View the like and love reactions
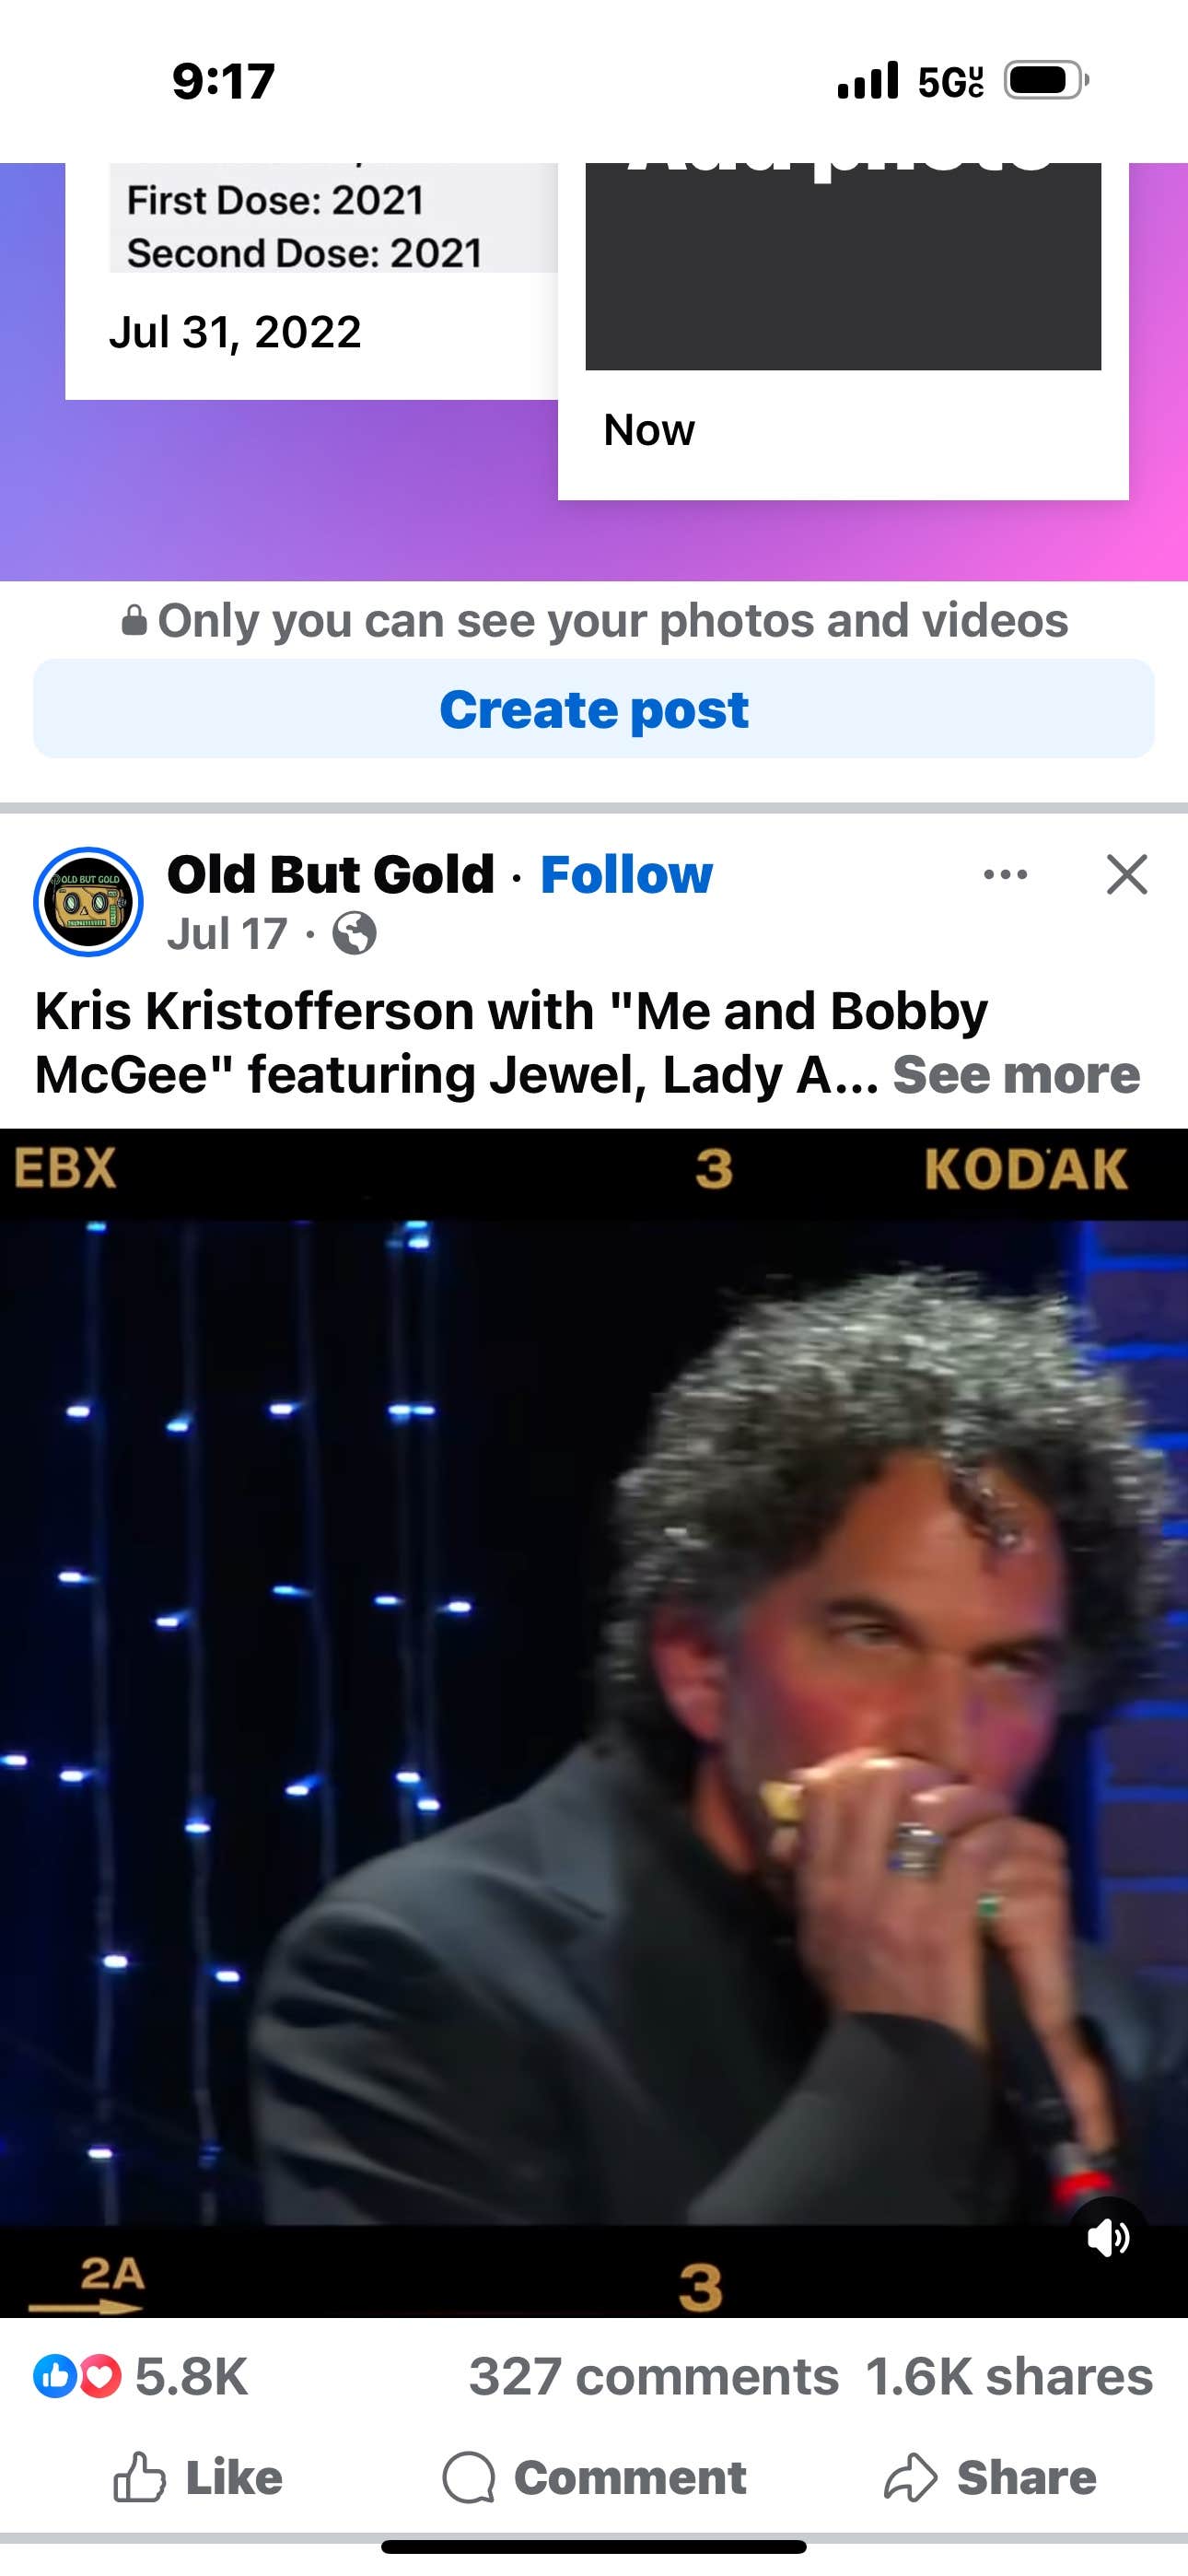Viewport: 1188px width, 2576px height. point(139,2376)
